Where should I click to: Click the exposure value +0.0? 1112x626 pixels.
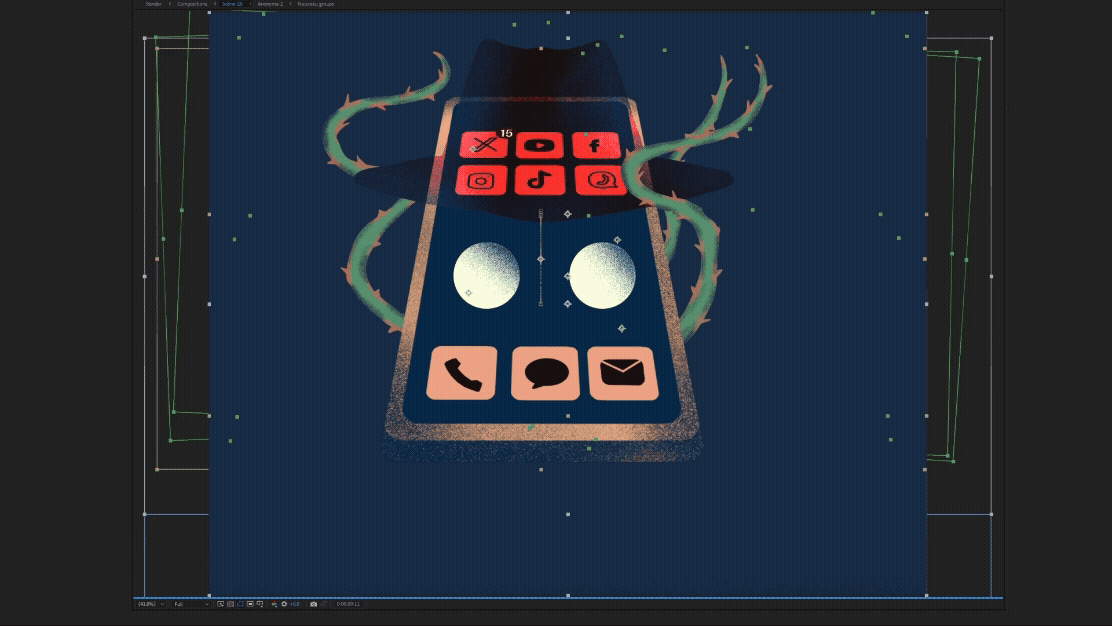pyautogui.click(x=295, y=604)
